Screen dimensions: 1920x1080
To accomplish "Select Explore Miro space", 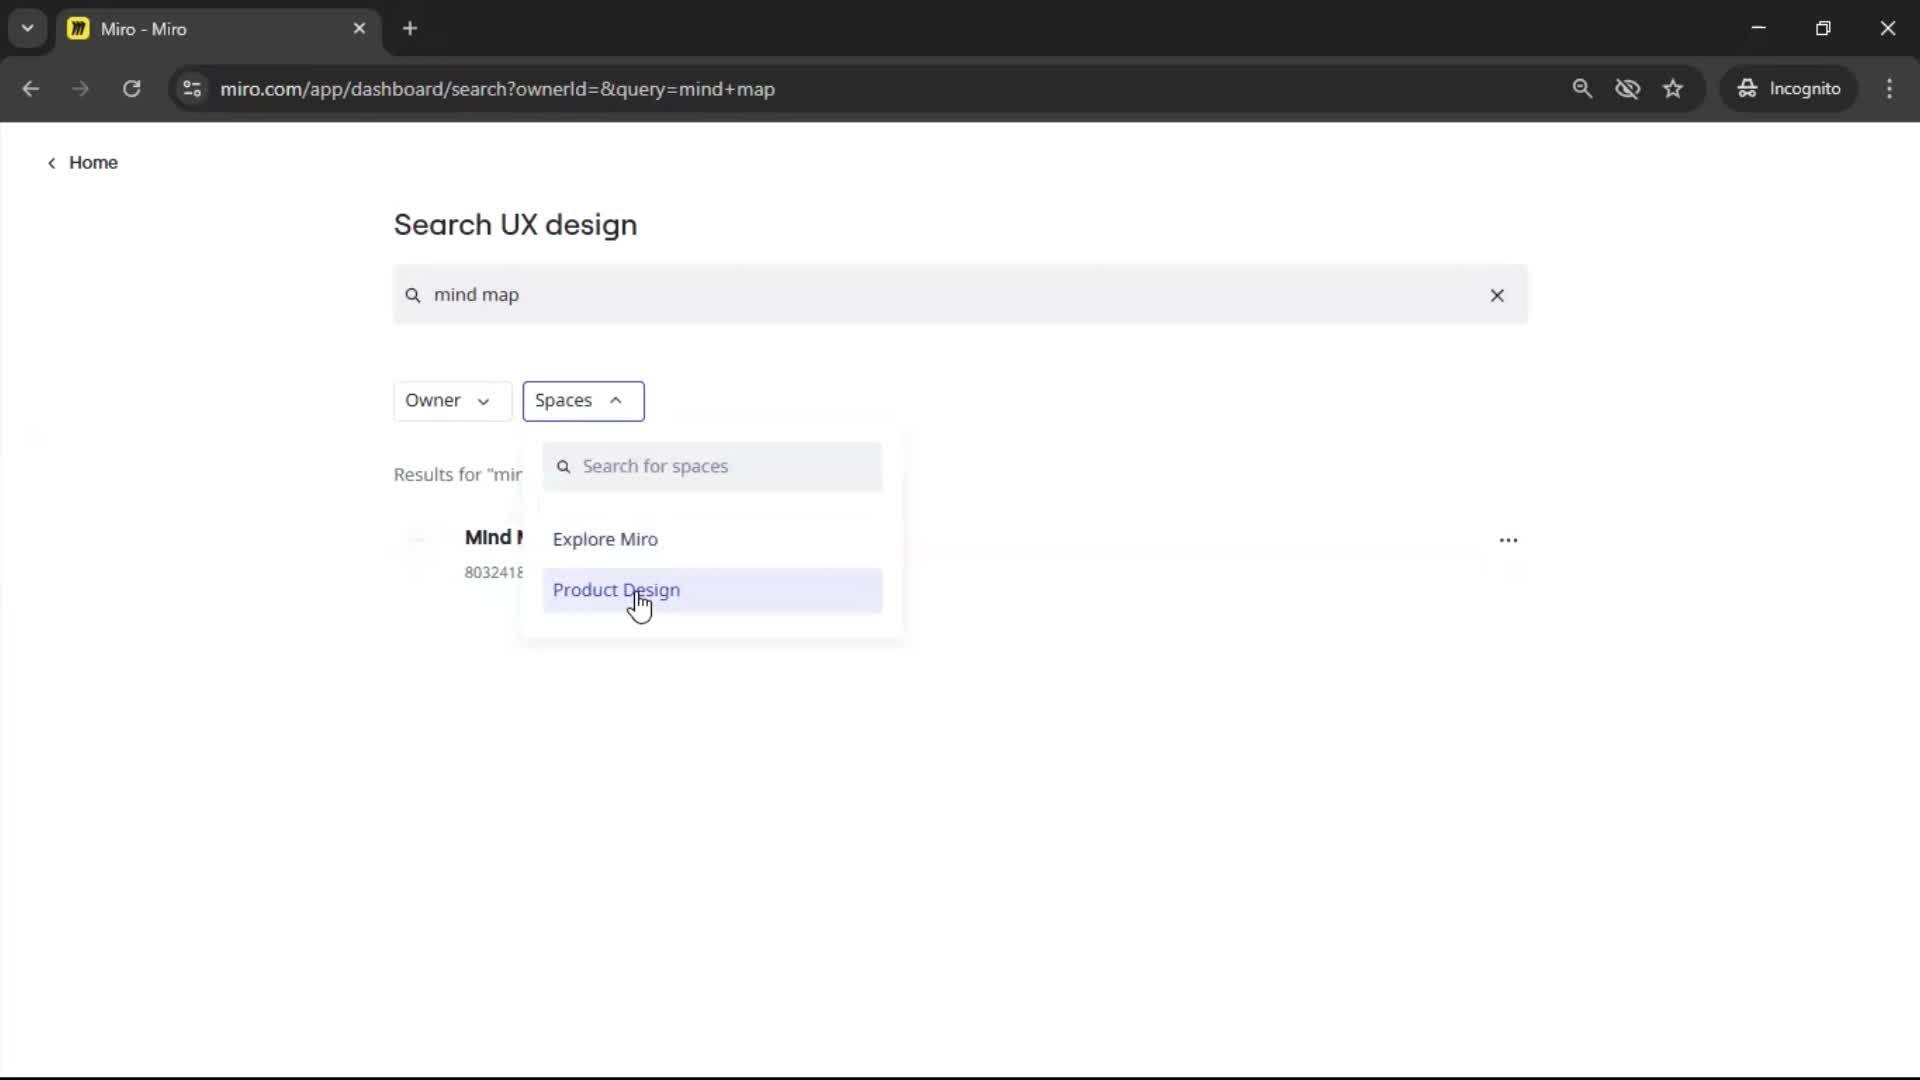I will [712, 539].
